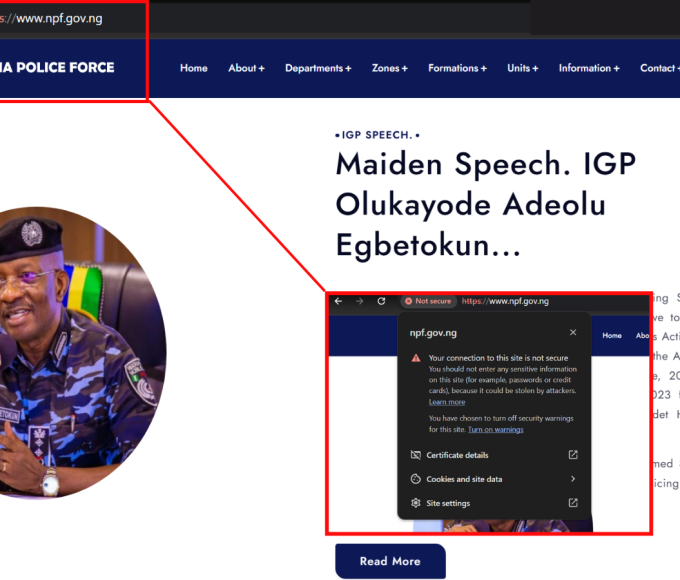Click the Learn more link
The image size is (680, 580).
tap(447, 402)
